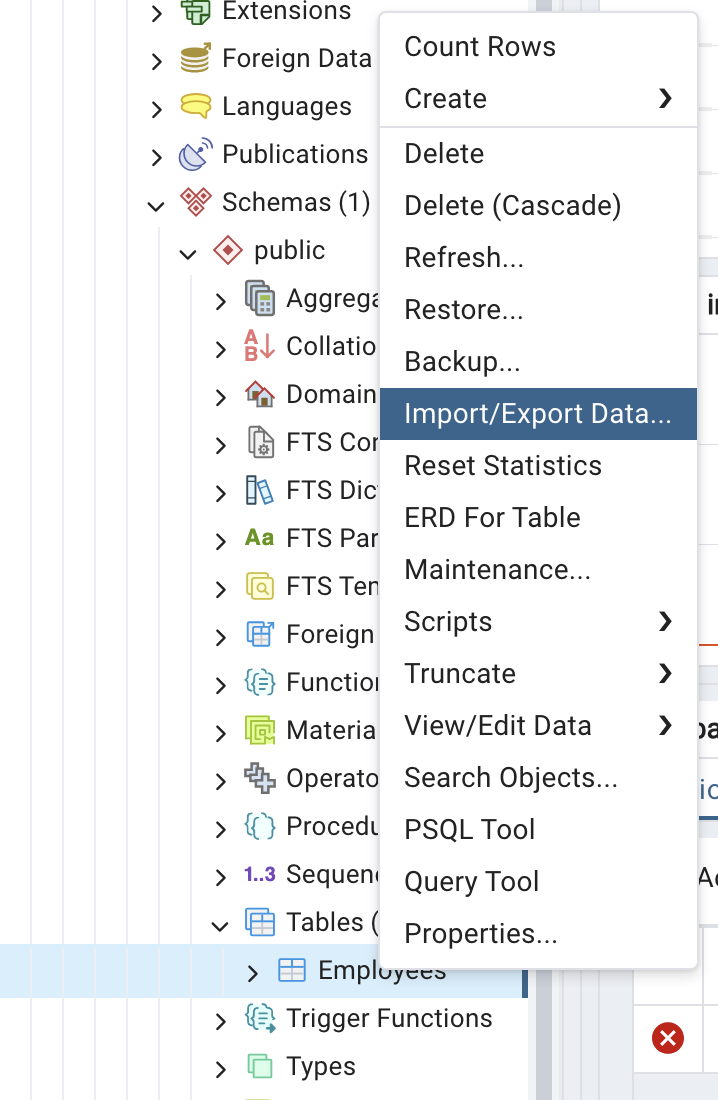
Task: Open the Query Tool menu entry
Action: coord(471,881)
